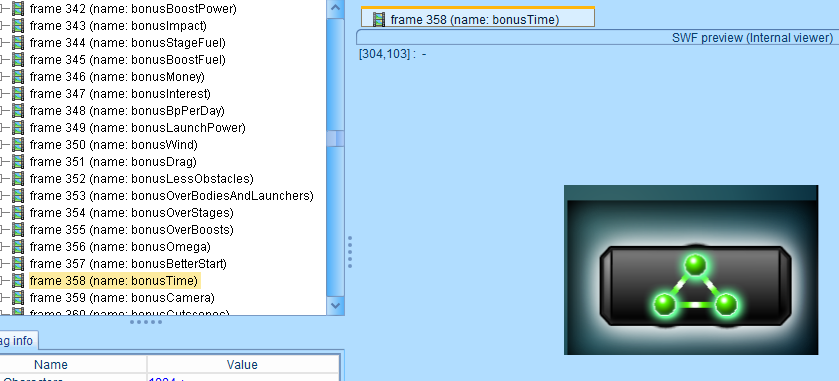Viewport: 839px width, 381px height.
Task: Click film icon beside frame 346 bonusMoney
Action: pos(18,77)
